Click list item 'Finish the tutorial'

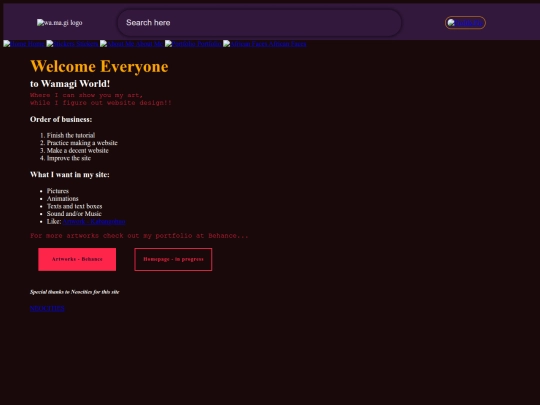(71, 135)
